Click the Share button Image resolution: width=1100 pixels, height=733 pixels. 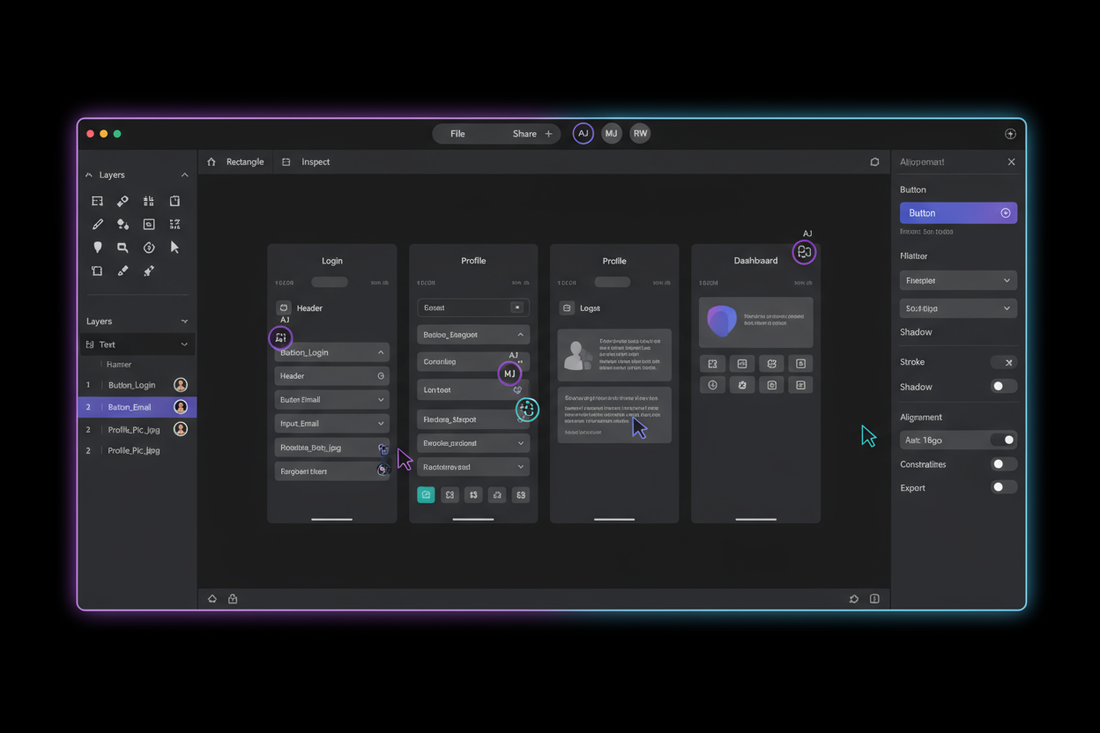(525, 134)
